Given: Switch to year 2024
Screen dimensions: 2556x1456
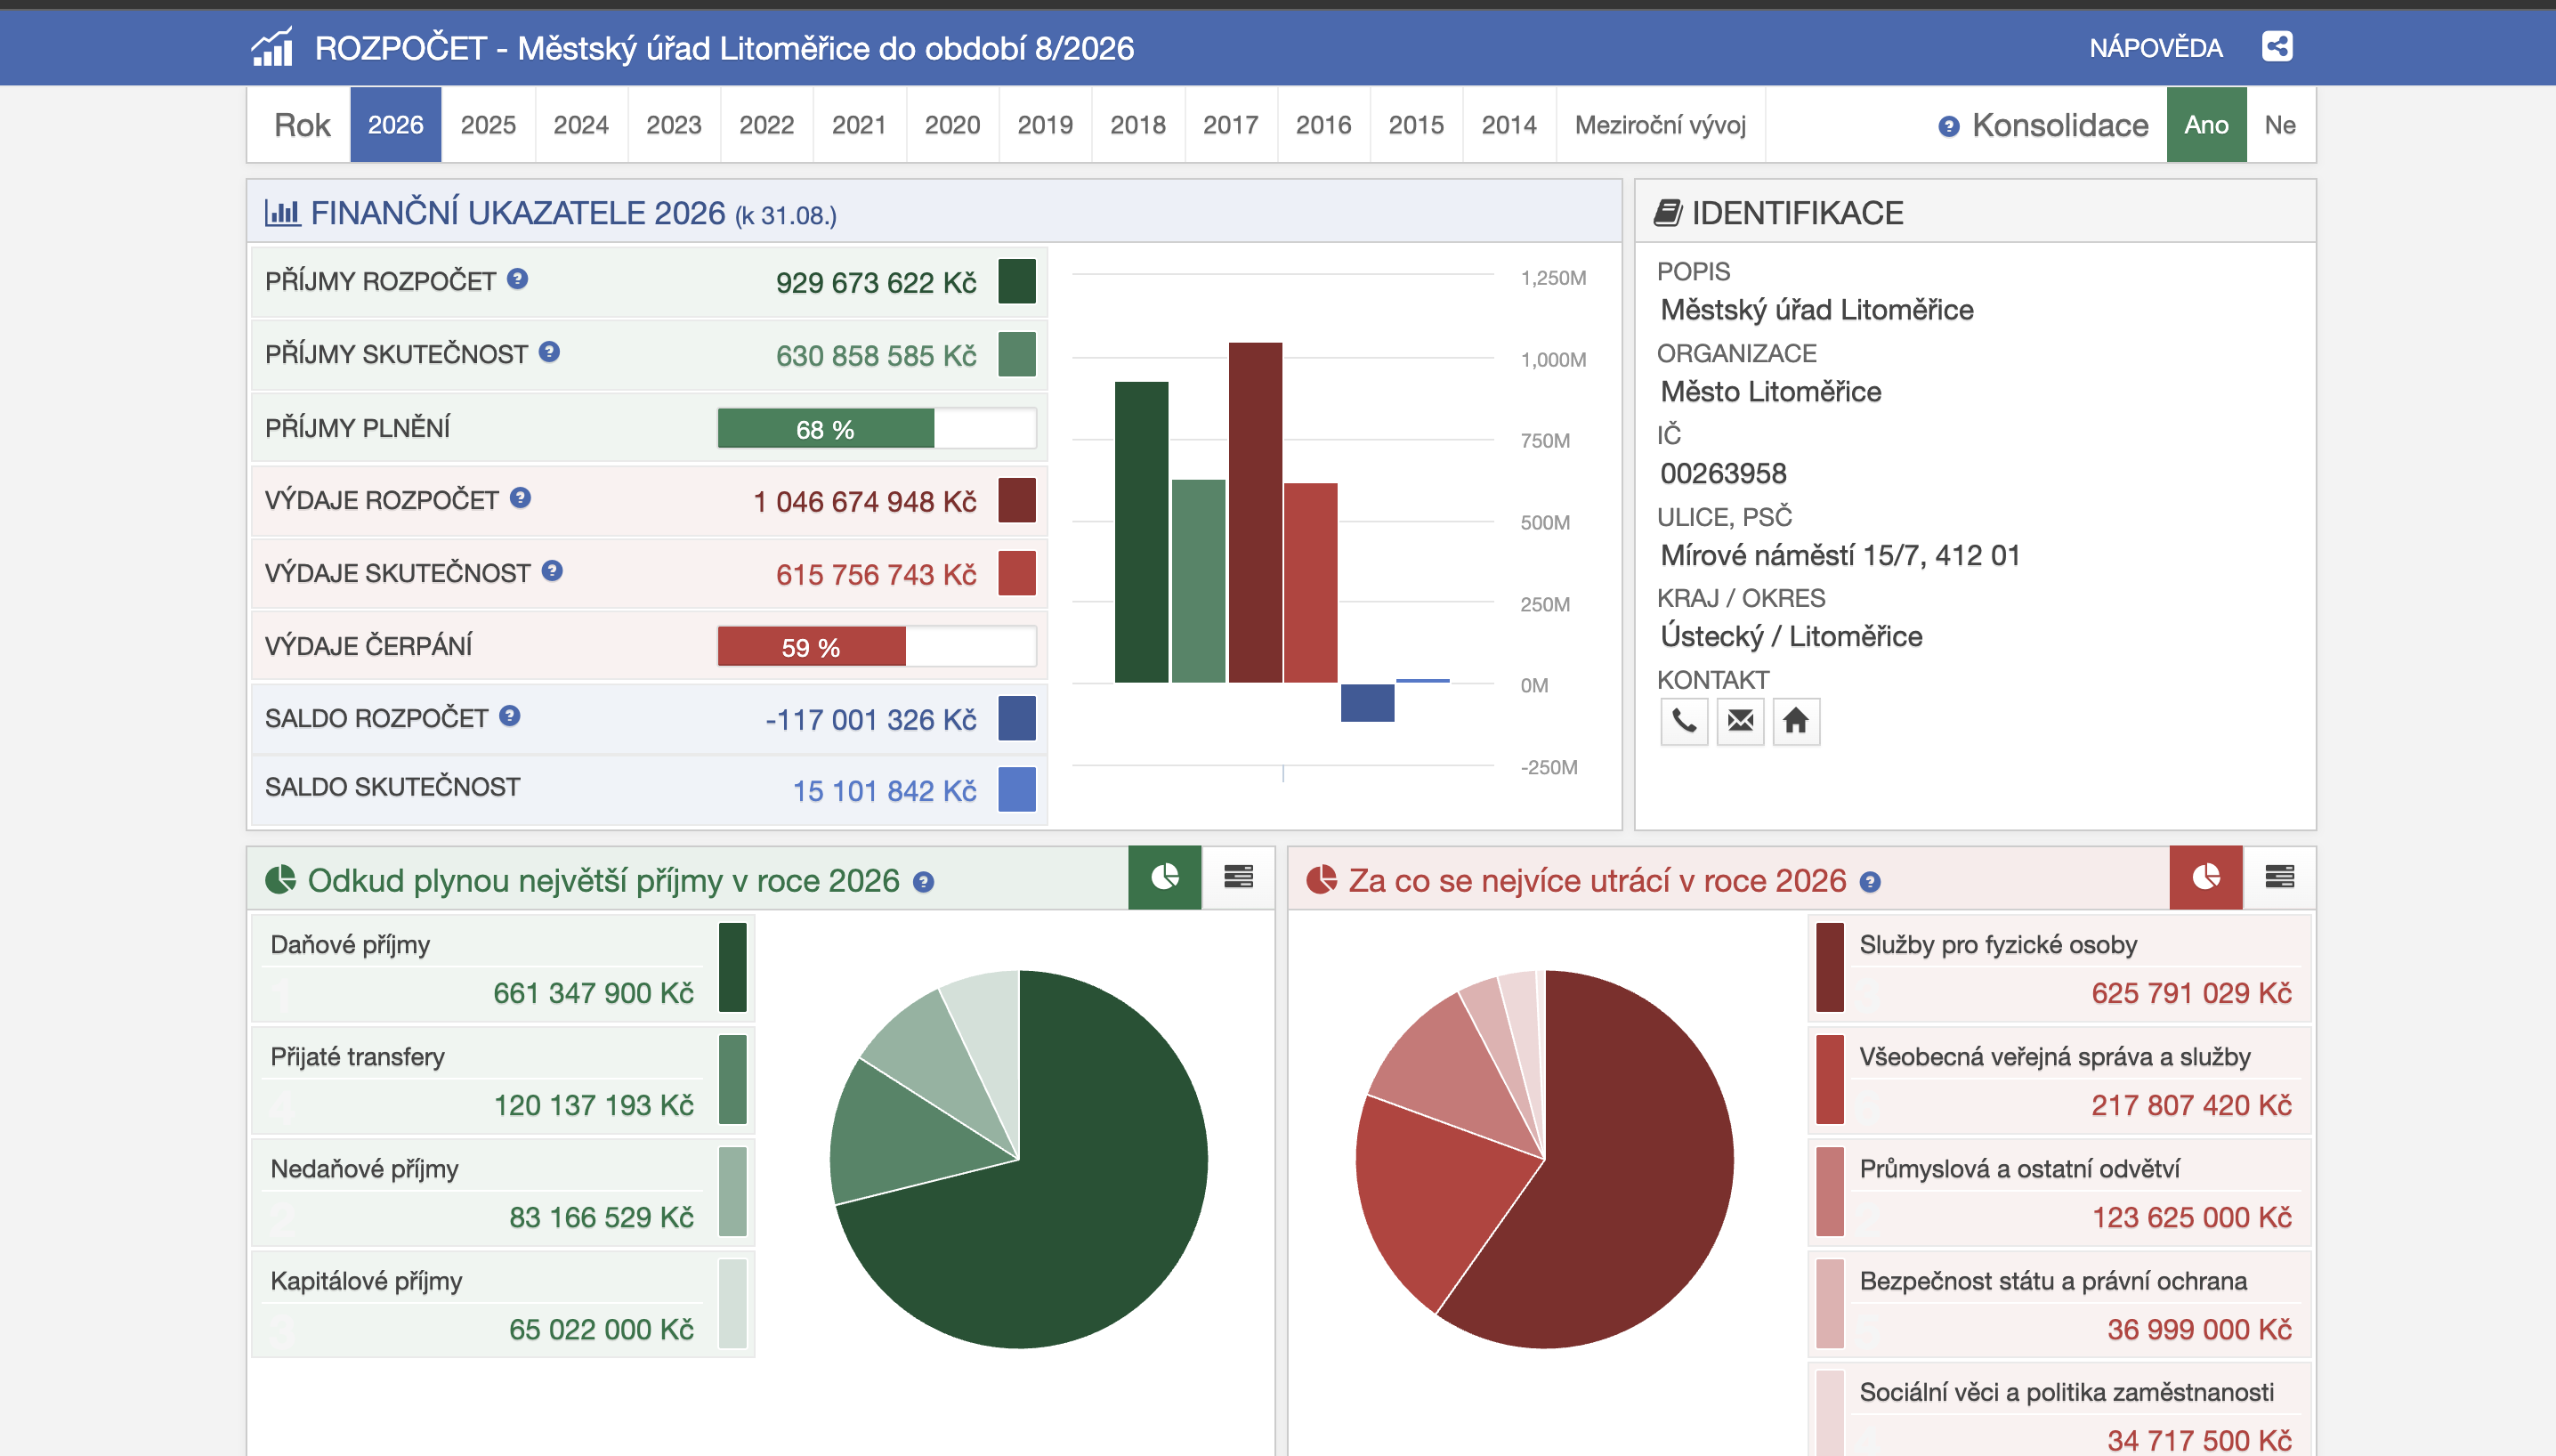Looking at the screenshot, I should [581, 125].
